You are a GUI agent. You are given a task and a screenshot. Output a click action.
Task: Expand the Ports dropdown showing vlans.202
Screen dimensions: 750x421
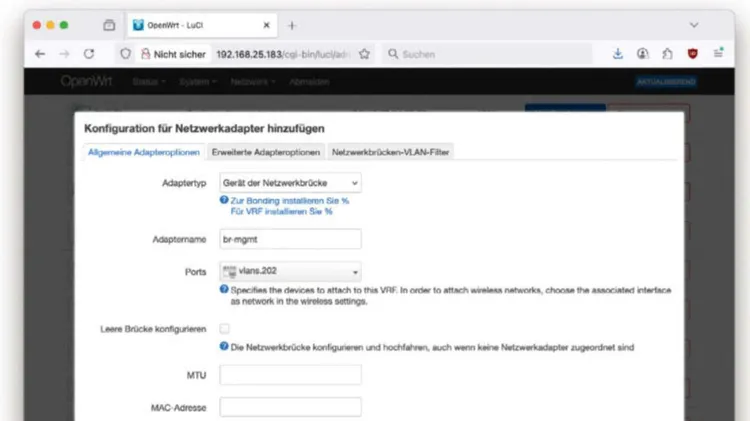click(x=290, y=271)
